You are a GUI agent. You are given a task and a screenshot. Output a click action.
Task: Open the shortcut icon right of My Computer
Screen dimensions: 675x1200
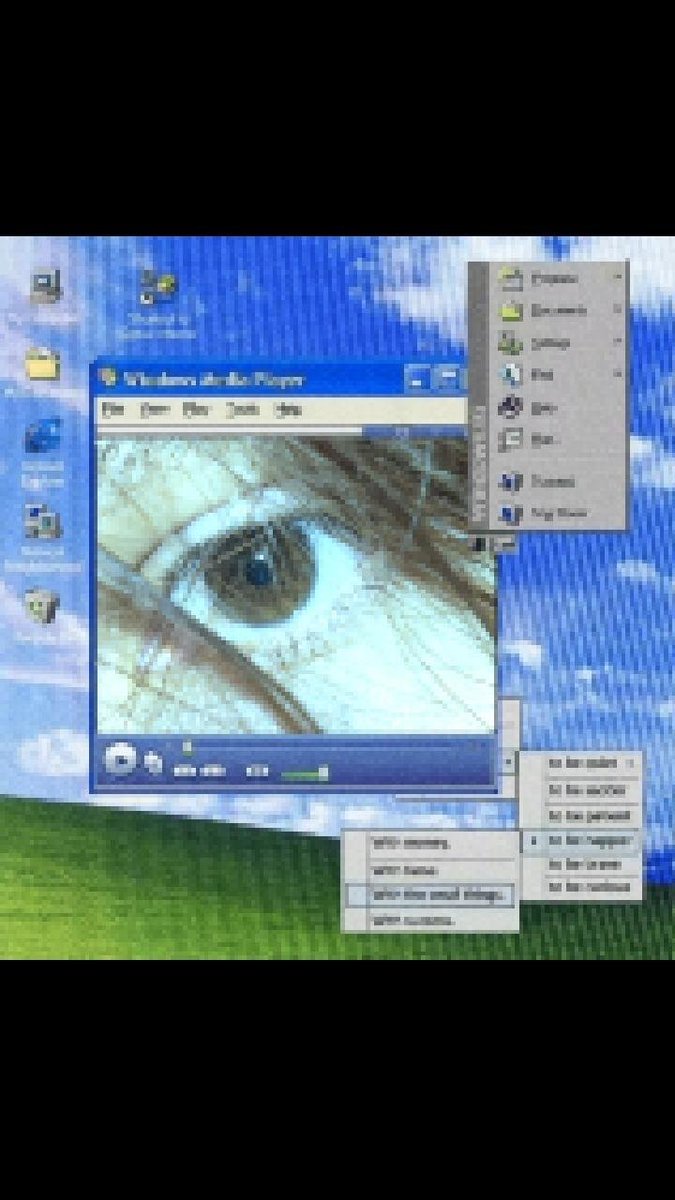pyautogui.click(x=157, y=288)
